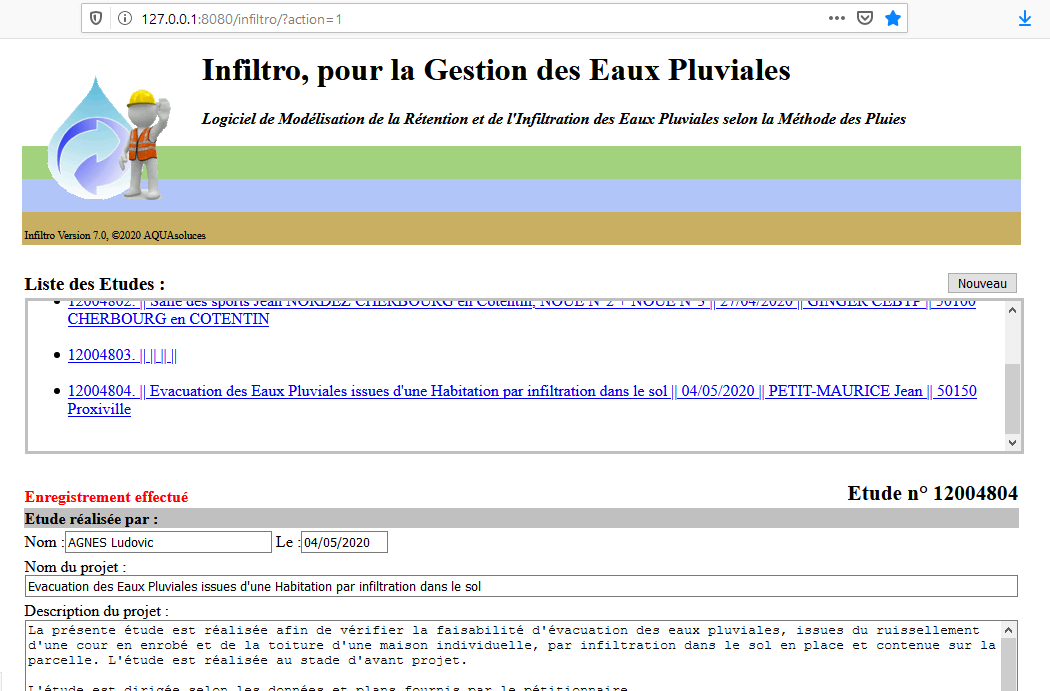Screen dimensions: 1050x691
Task: Click the Save to Pocket icon
Action: (865, 19)
